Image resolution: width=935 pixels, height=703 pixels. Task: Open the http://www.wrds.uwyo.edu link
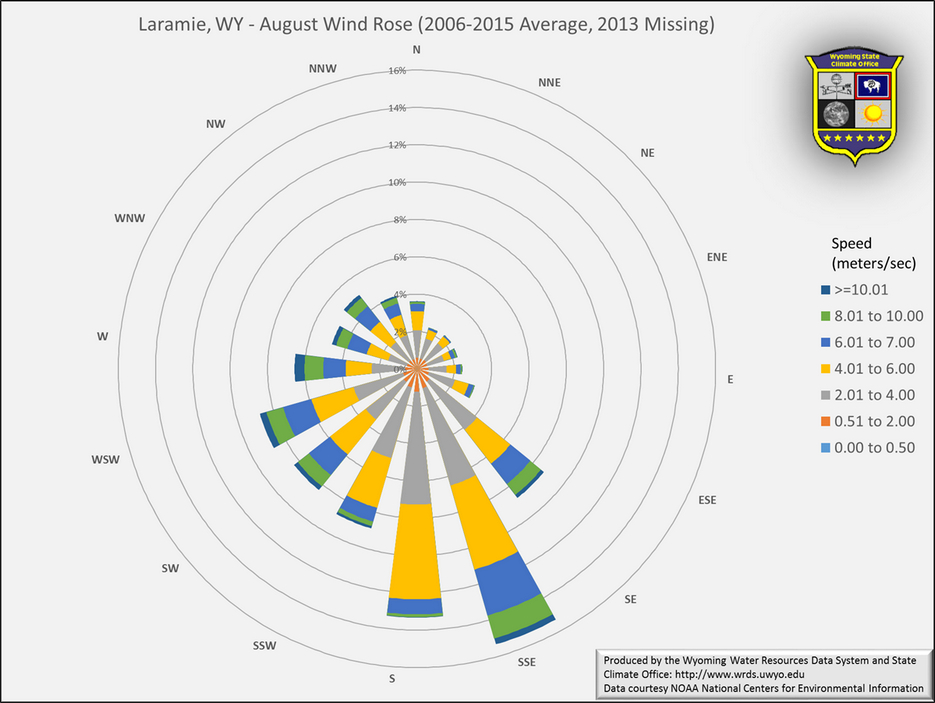pyautogui.click(x=739, y=674)
